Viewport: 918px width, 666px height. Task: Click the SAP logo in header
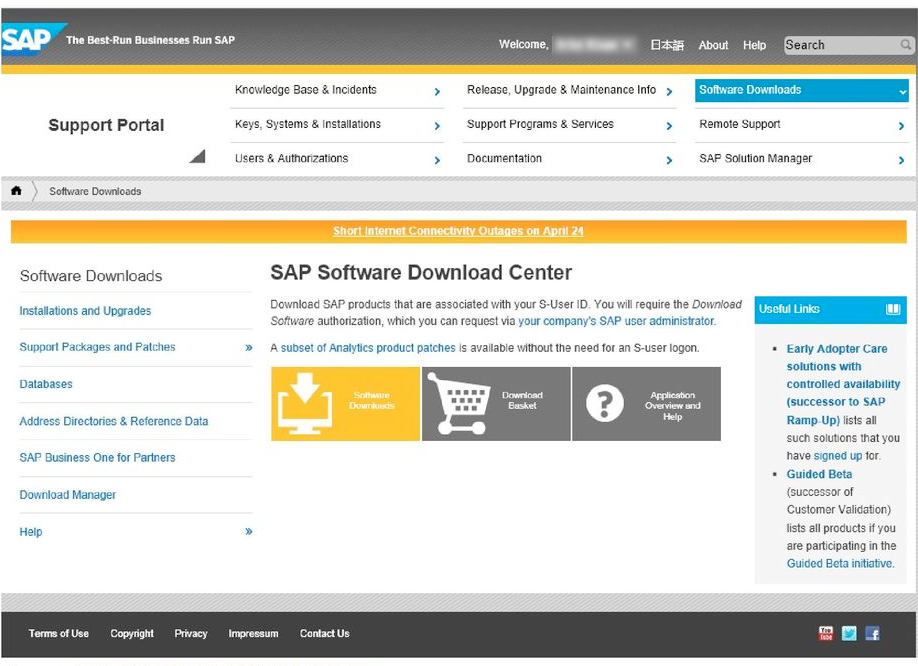30,39
